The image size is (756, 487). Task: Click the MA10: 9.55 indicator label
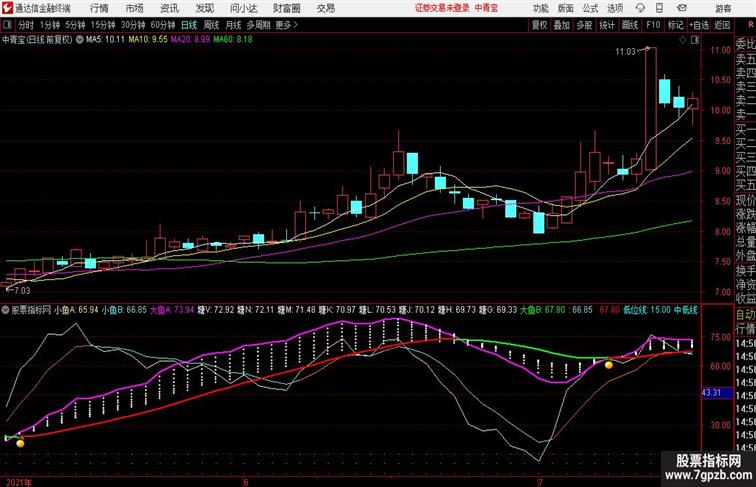click(148, 40)
